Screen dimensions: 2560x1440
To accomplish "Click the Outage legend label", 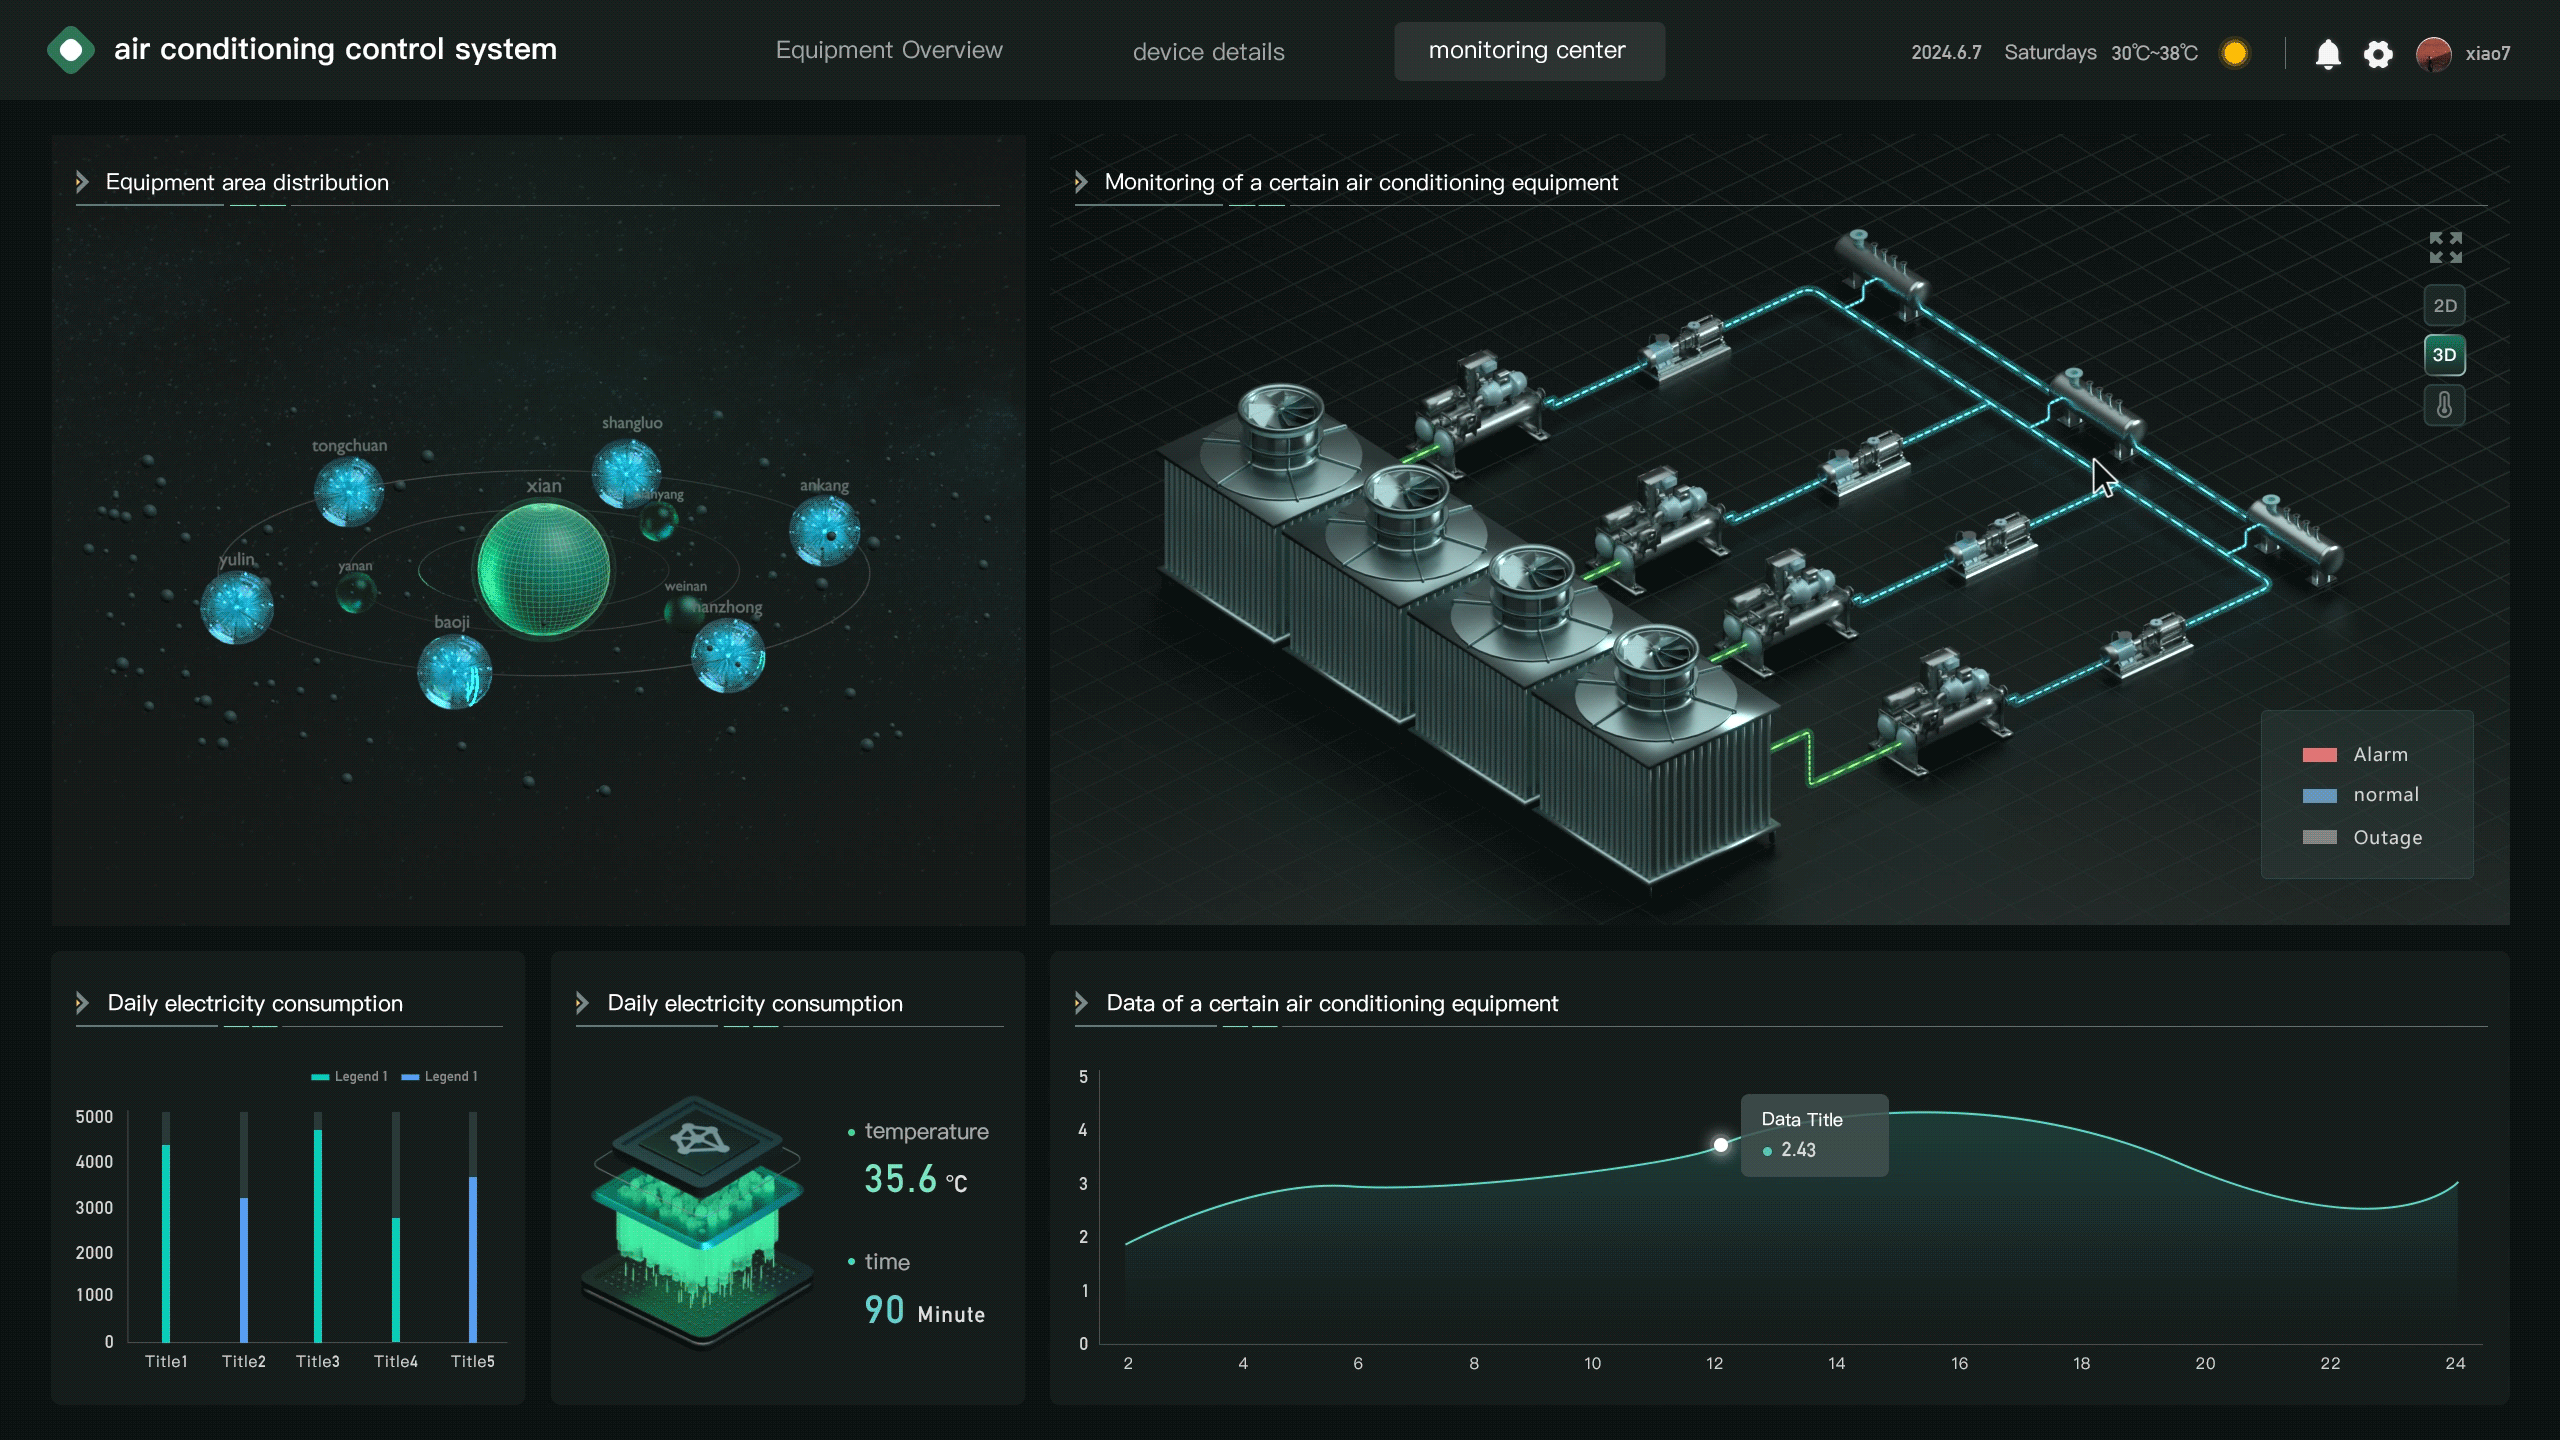I will (x=2387, y=838).
